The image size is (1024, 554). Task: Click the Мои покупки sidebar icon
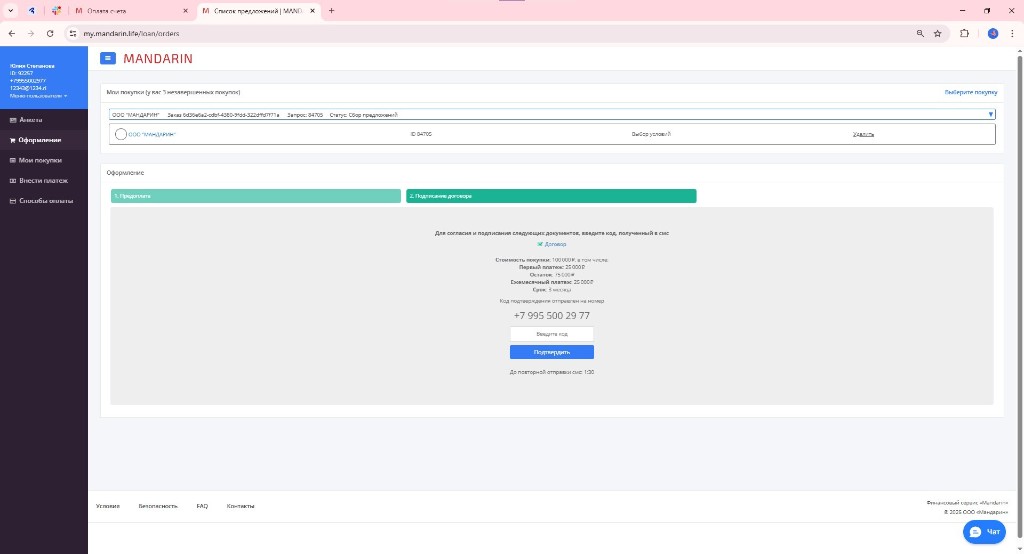pos(13,160)
